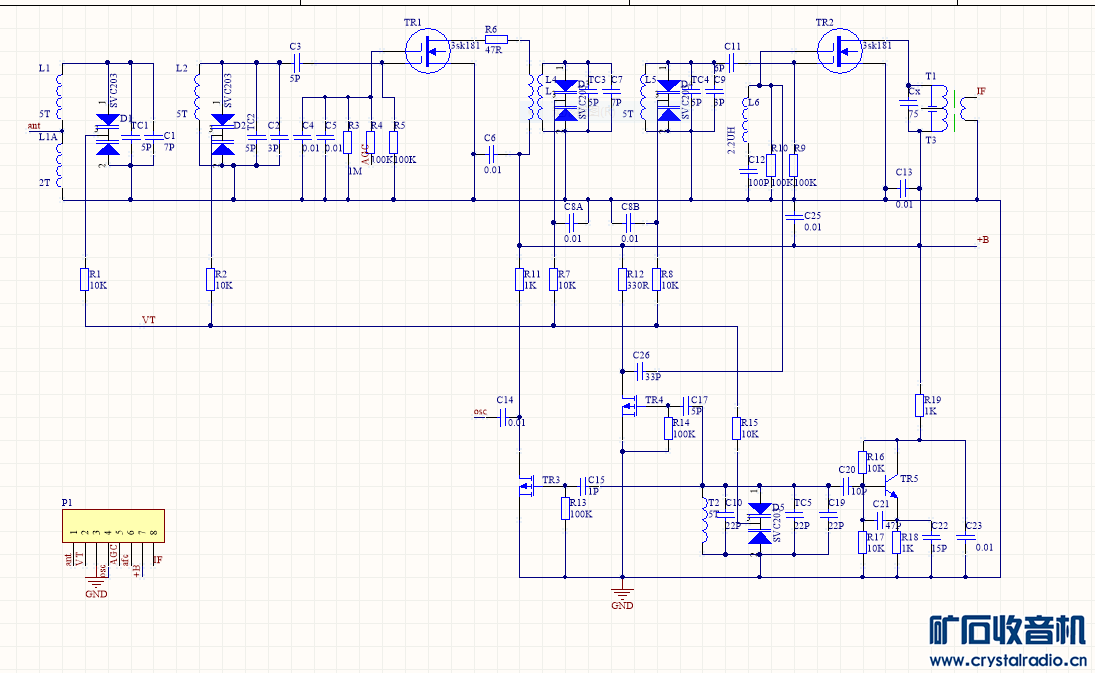Select capacitor C15 1P
Image resolution: width=1095 pixels, height=673 pixels.
click(x=585, y=486)
